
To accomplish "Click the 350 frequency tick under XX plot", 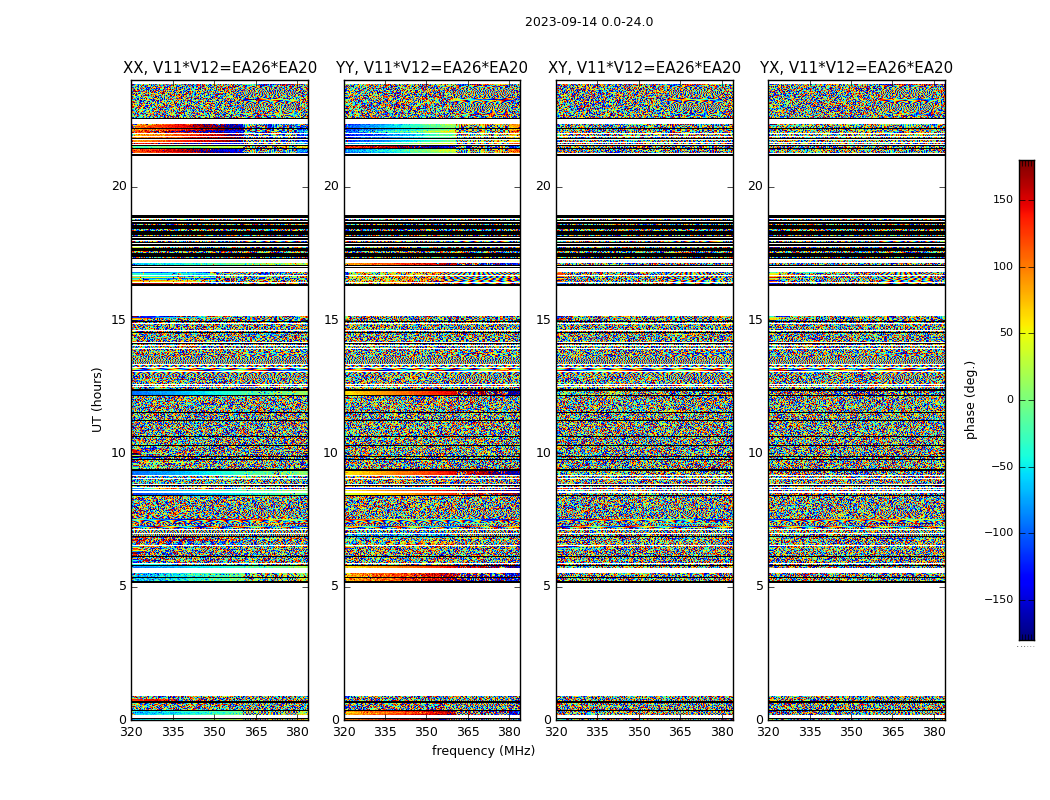I will click(x=214, y=732).
